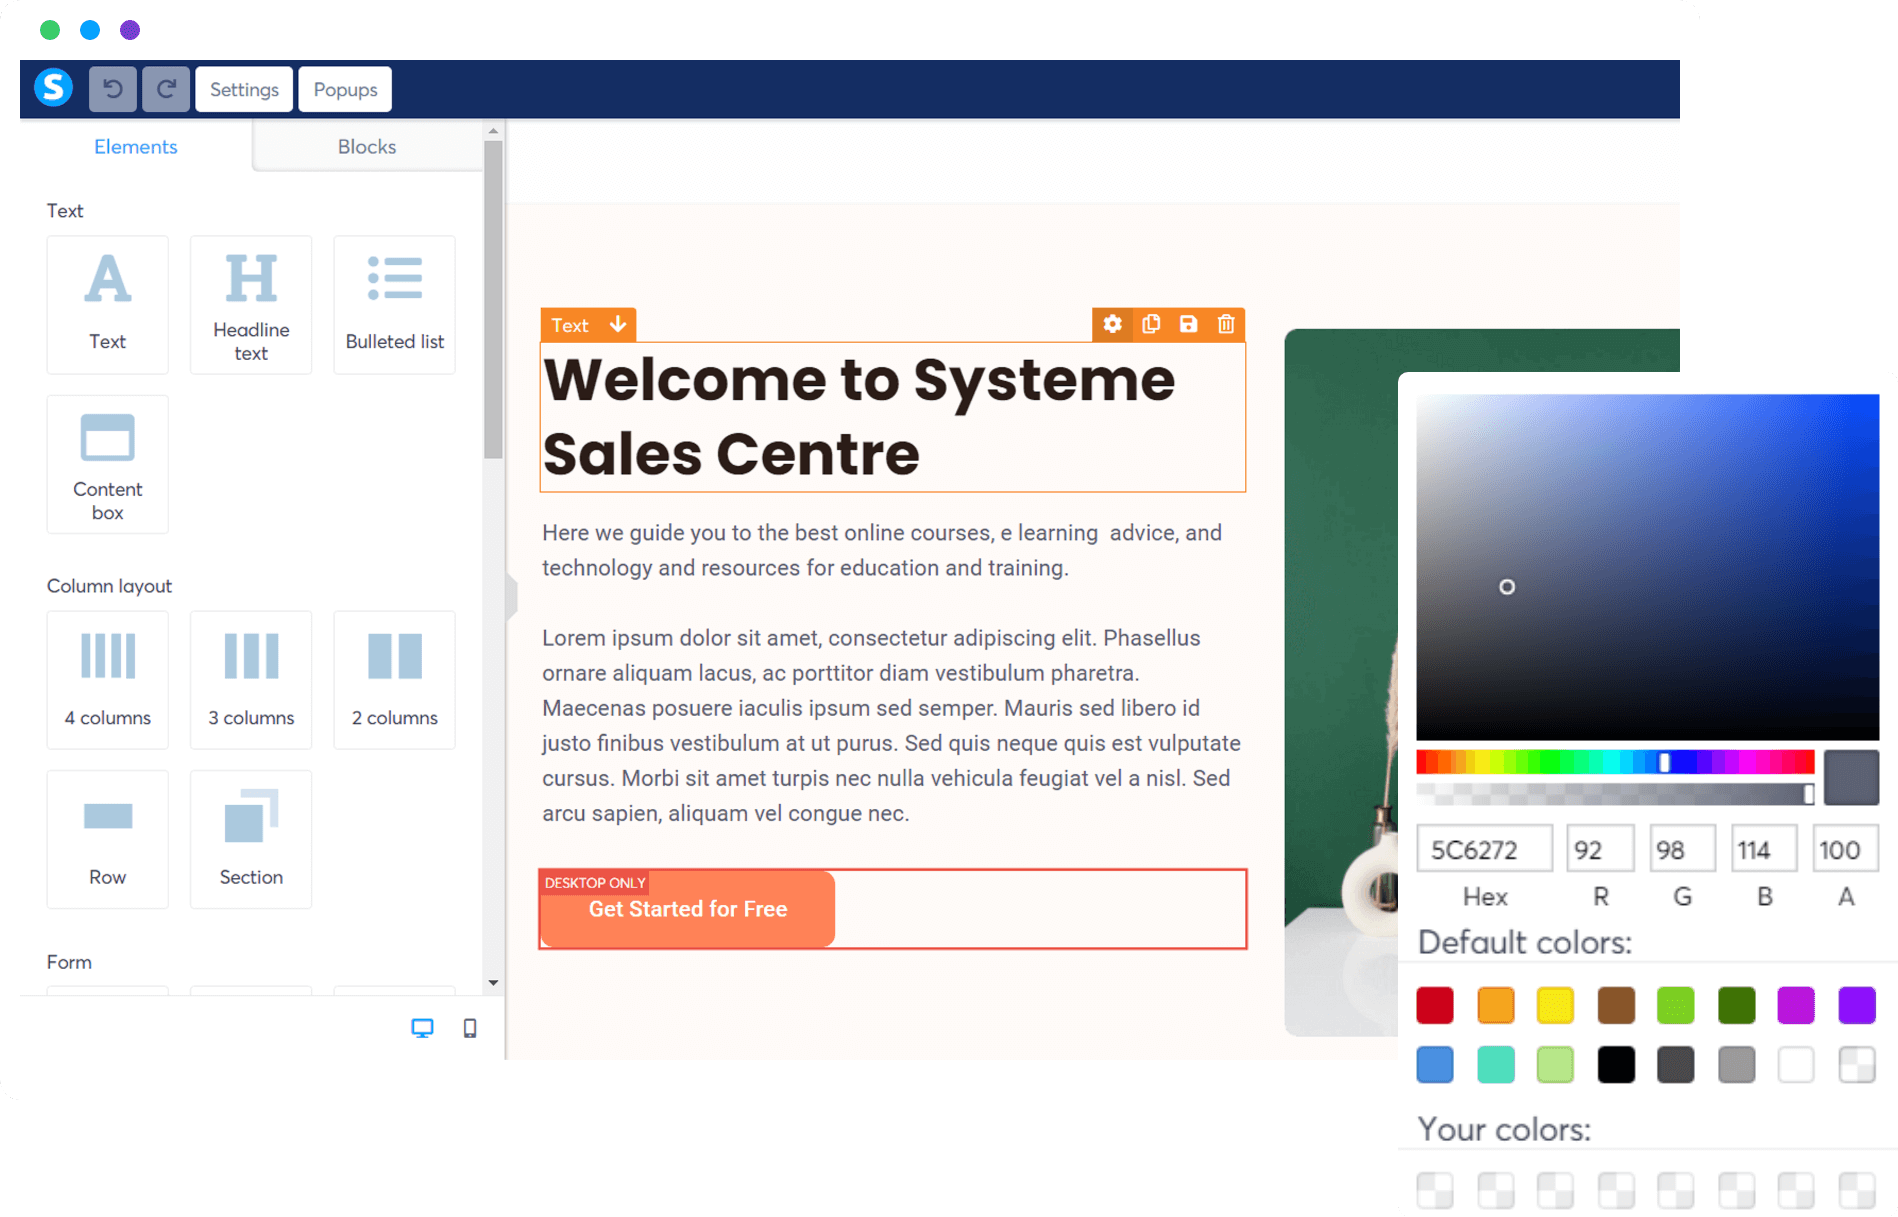Click the Redo arrow icon

[166, 88]
